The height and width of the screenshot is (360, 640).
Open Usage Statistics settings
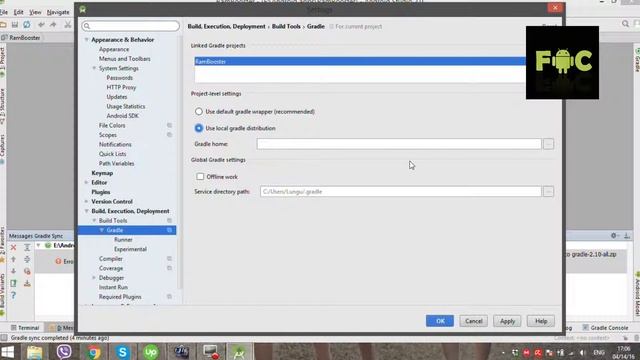coord(126,106)
